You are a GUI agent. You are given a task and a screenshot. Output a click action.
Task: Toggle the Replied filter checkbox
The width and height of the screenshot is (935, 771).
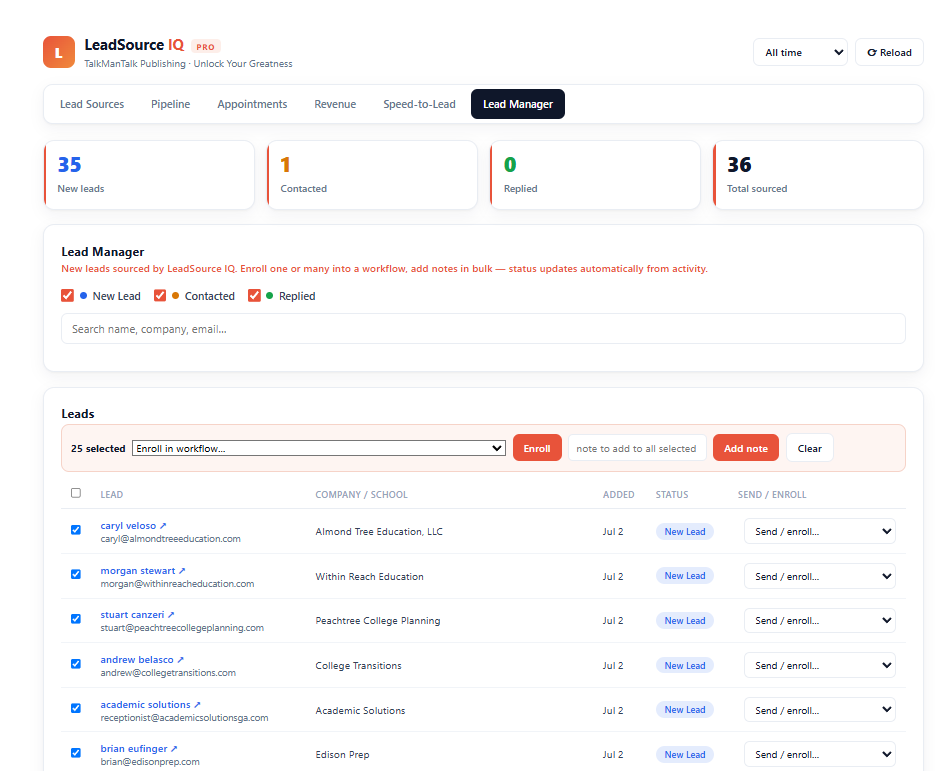pyautogui.click(x=255, y=296)
